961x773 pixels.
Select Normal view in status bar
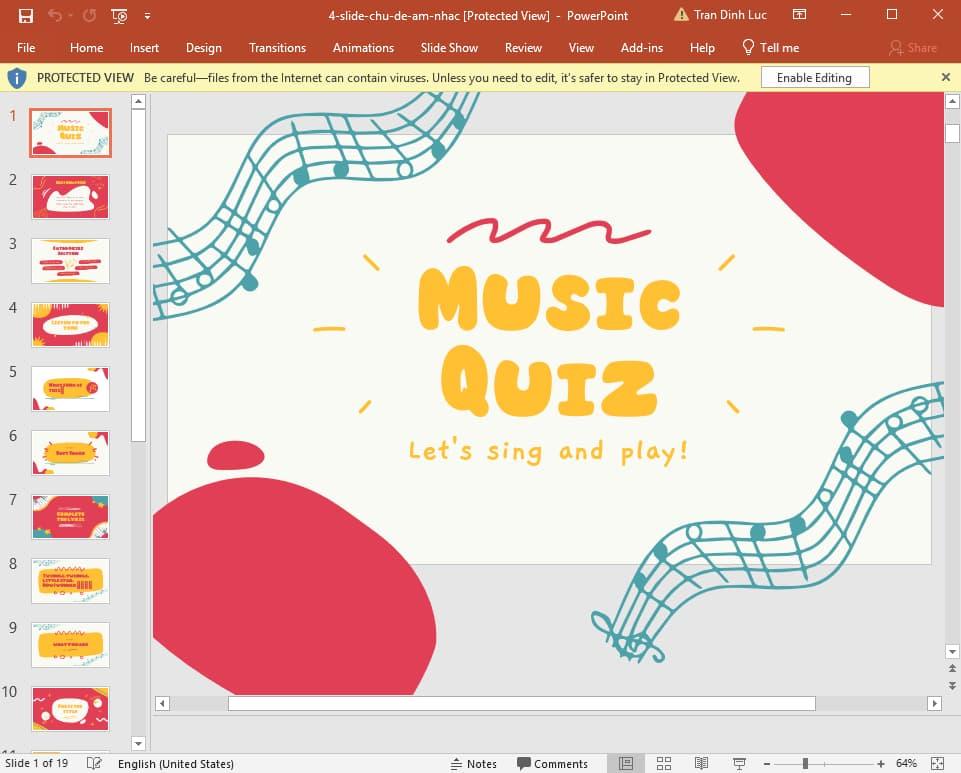(x=626, y=763)
